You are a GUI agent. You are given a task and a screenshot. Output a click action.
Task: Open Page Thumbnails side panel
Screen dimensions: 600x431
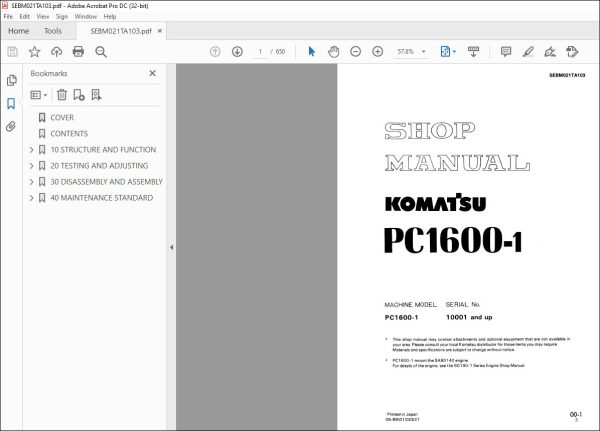click(x=11, y=80)
